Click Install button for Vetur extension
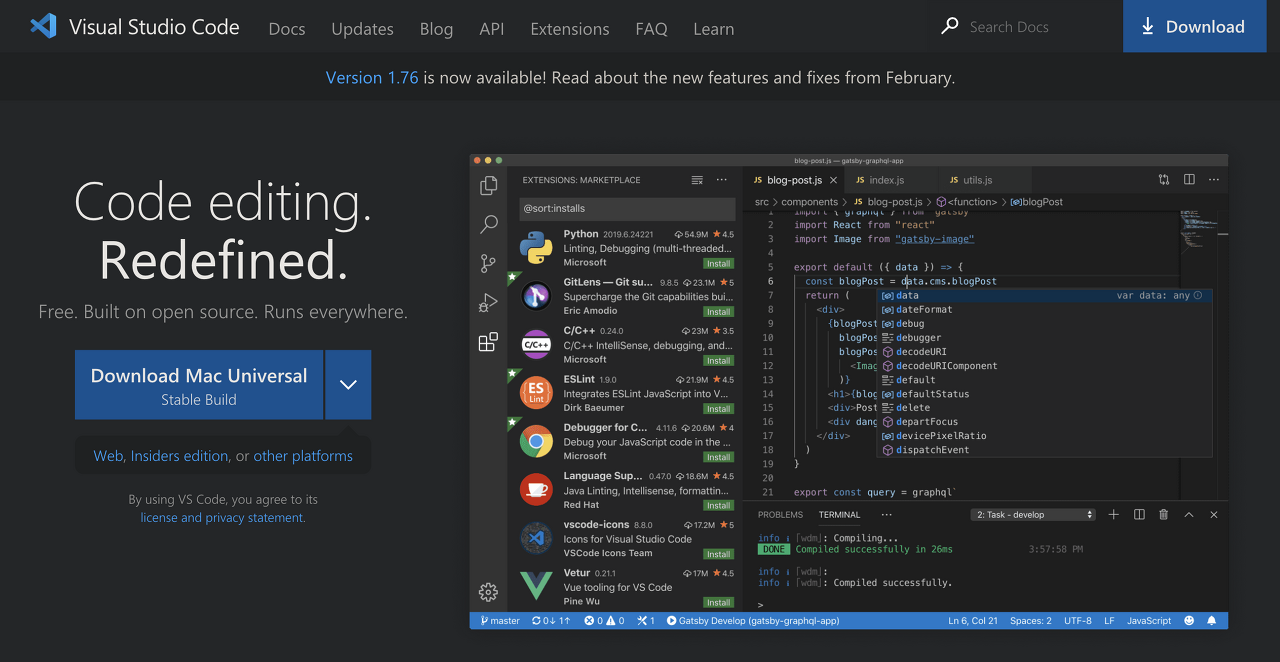The height and width of the screenshot is (662, 1280). pyautogui.click(x=718, y=602)
